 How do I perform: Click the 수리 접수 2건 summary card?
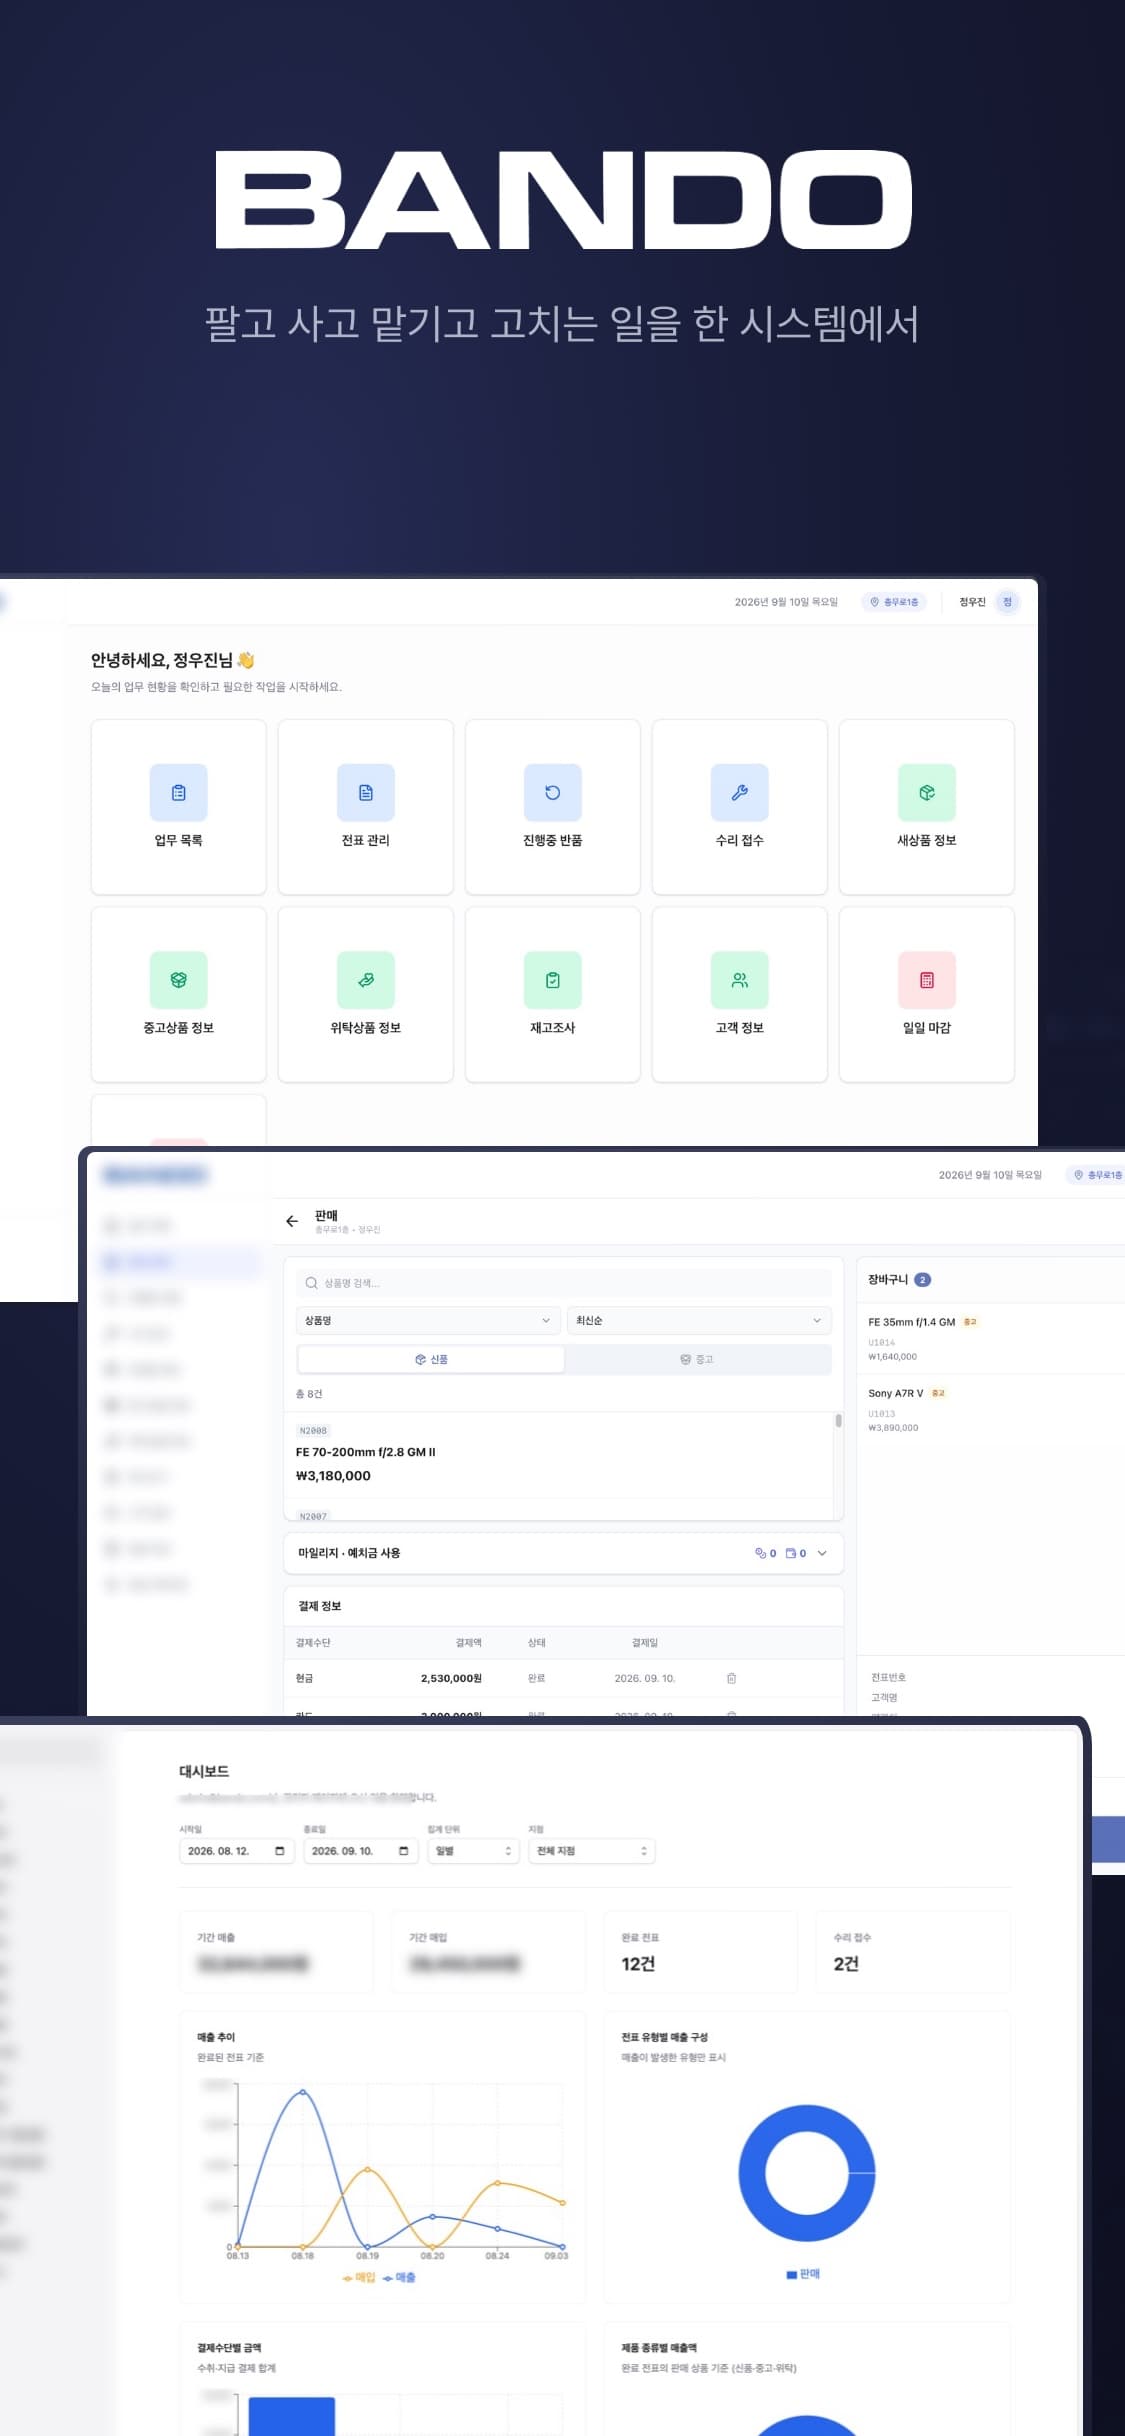pos(913,1952)
